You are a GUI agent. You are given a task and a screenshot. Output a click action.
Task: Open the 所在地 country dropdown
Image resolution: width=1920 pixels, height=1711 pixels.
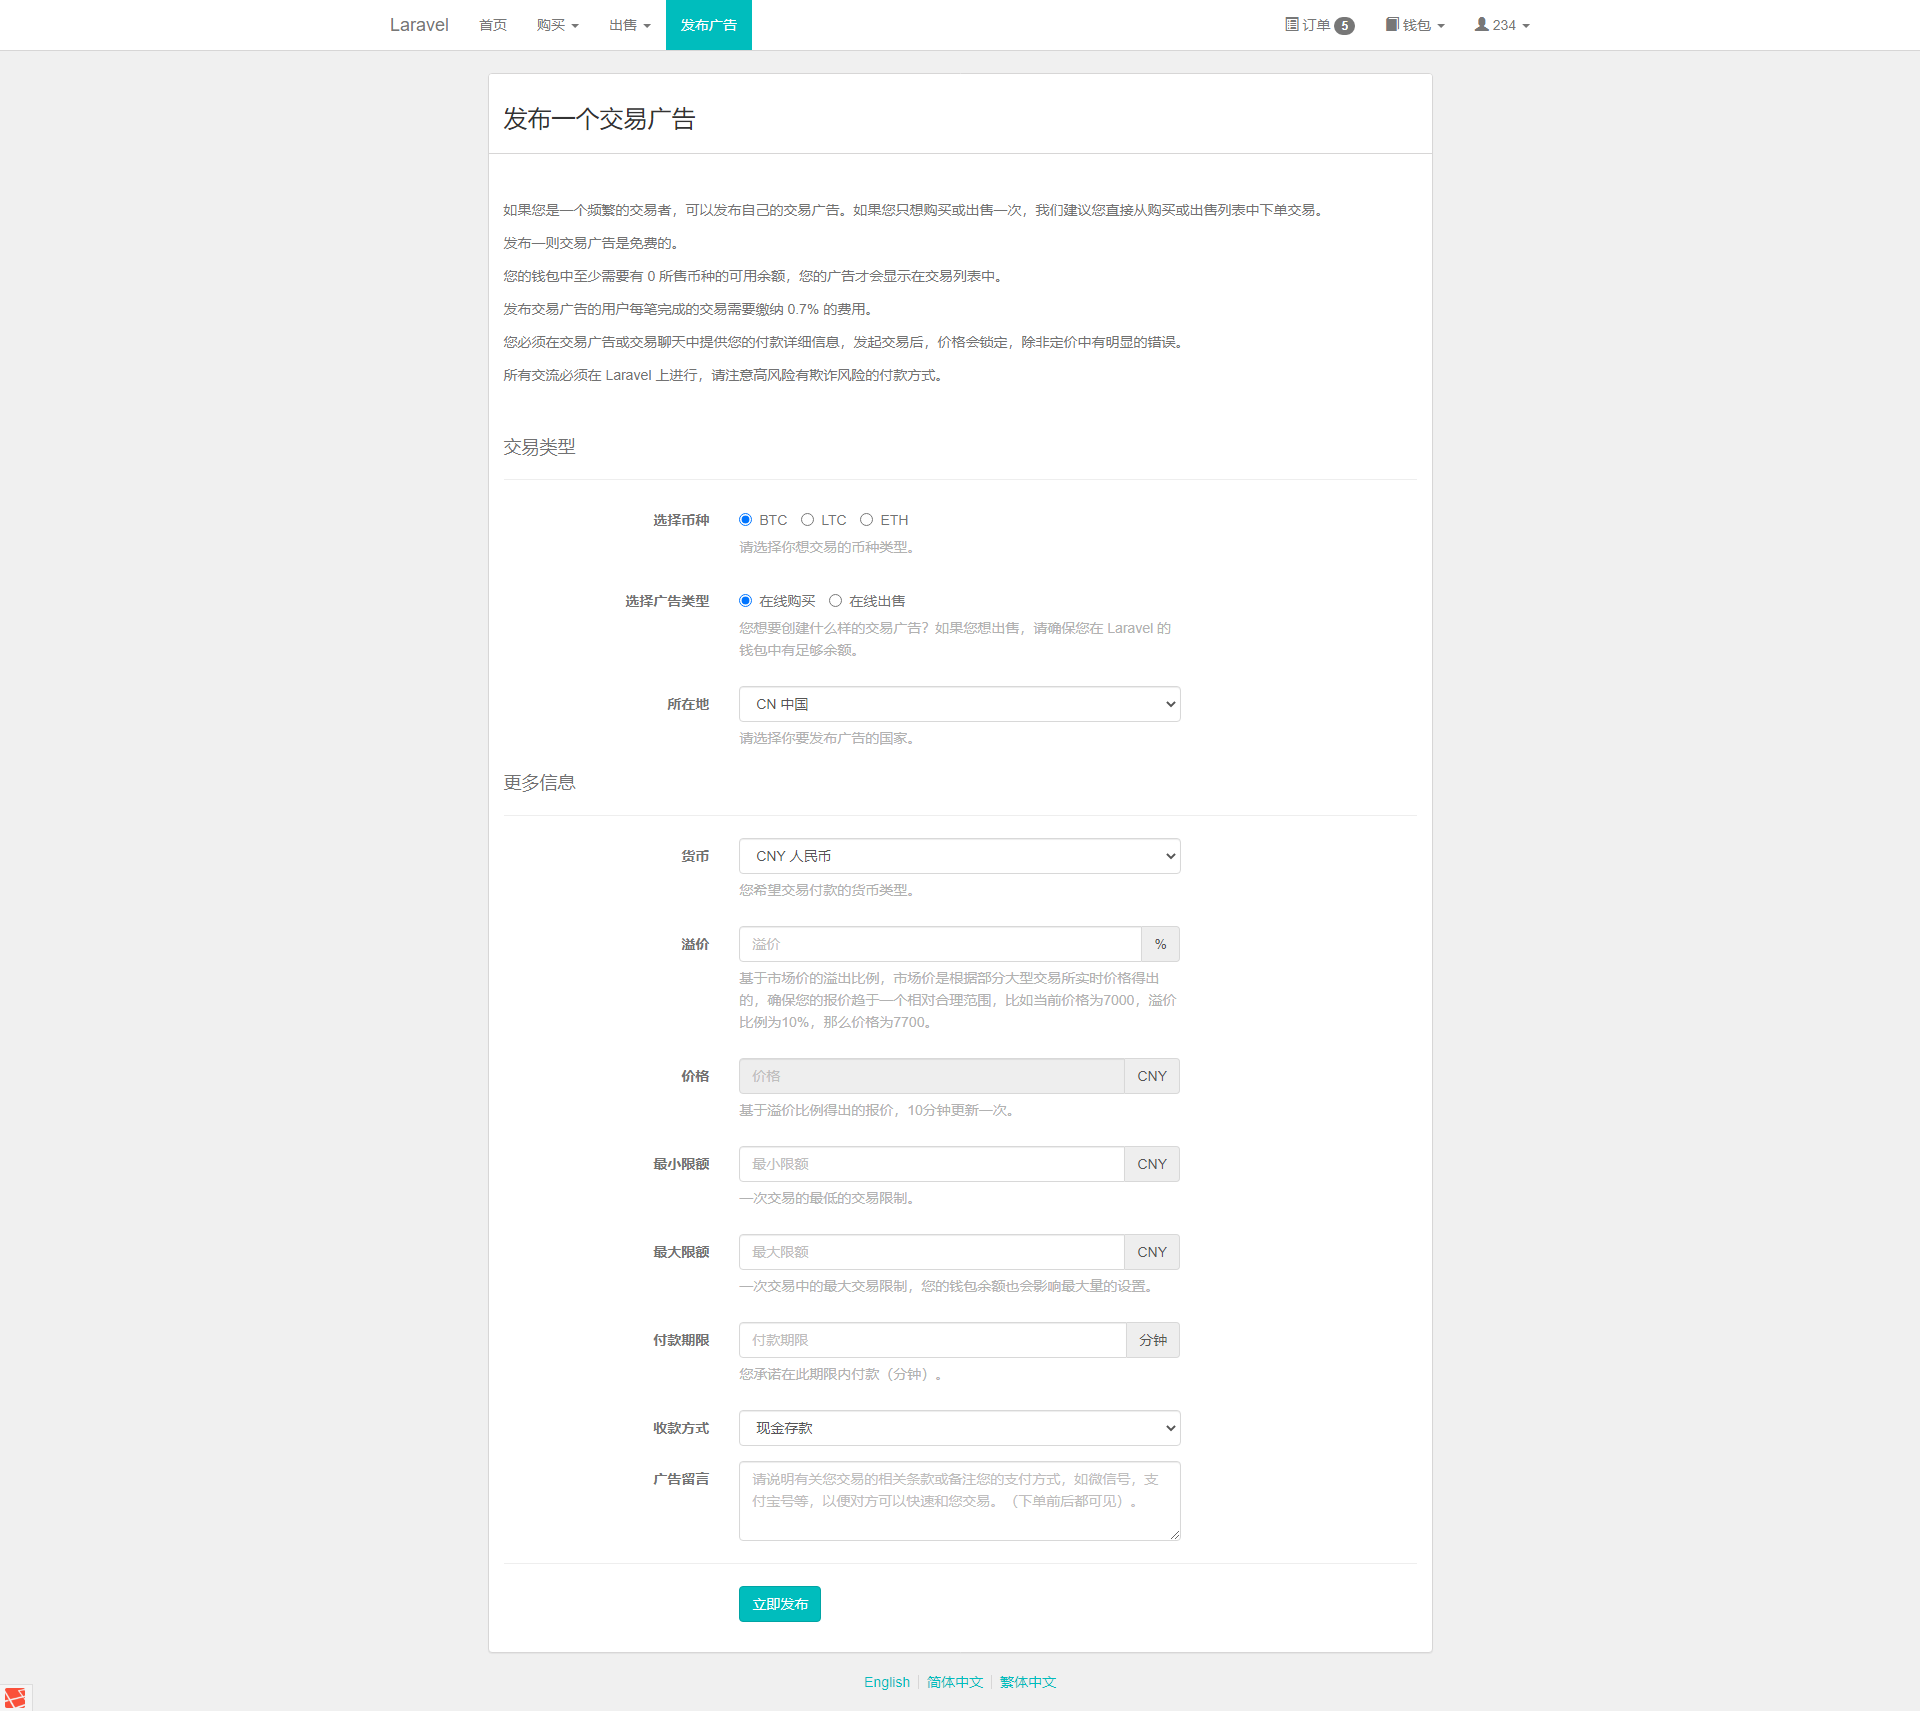[959, 704]
